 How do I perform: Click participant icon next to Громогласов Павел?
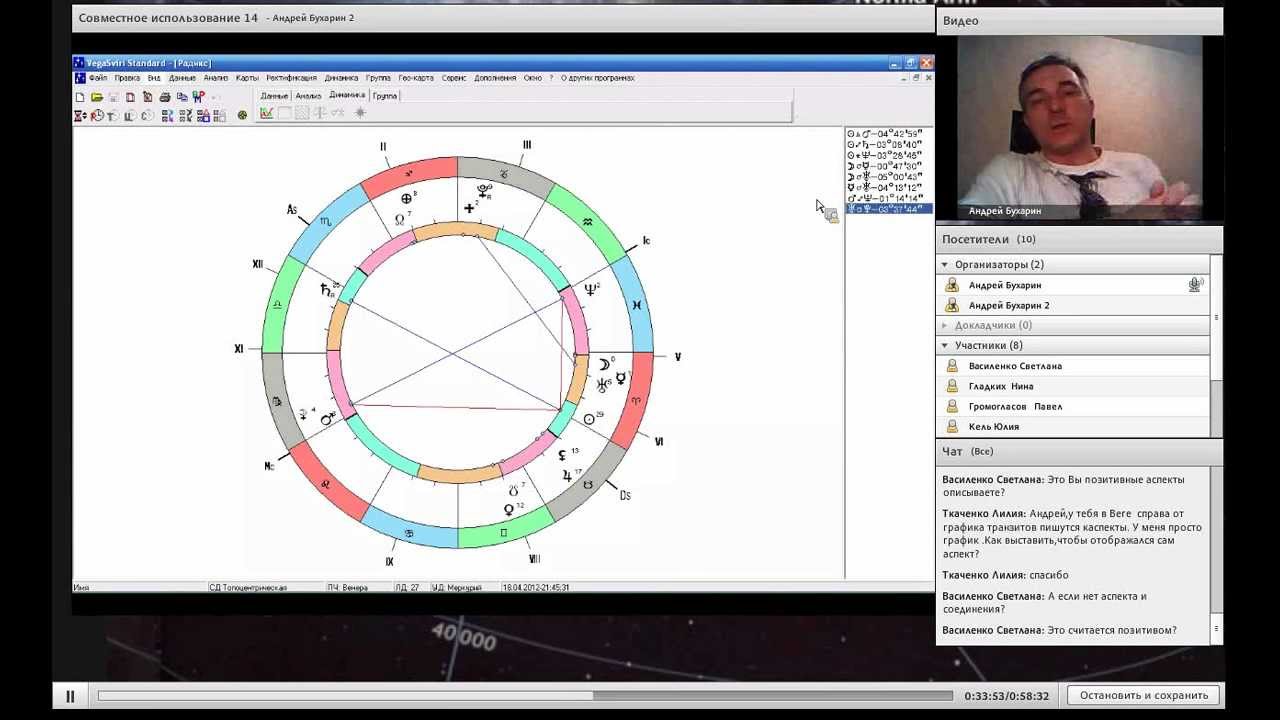pyautogui.click(x=952, y=406)
